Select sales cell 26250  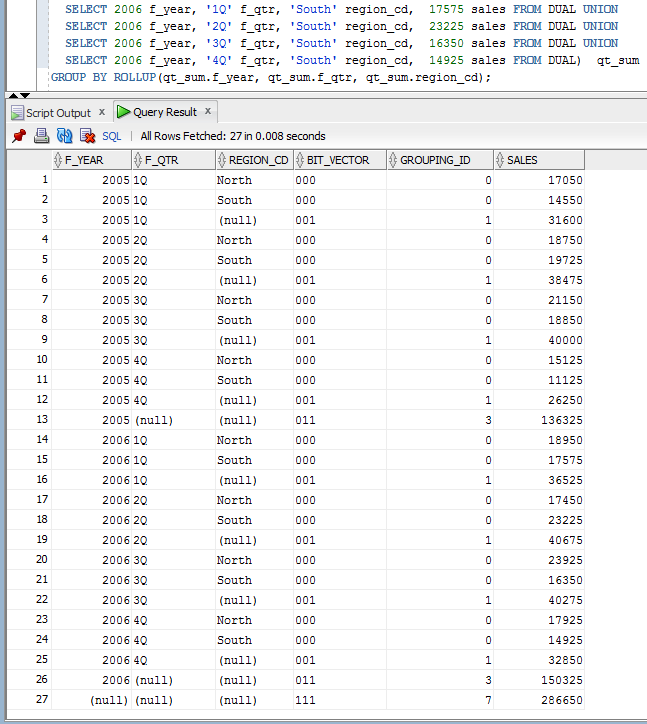click(539, 400)
